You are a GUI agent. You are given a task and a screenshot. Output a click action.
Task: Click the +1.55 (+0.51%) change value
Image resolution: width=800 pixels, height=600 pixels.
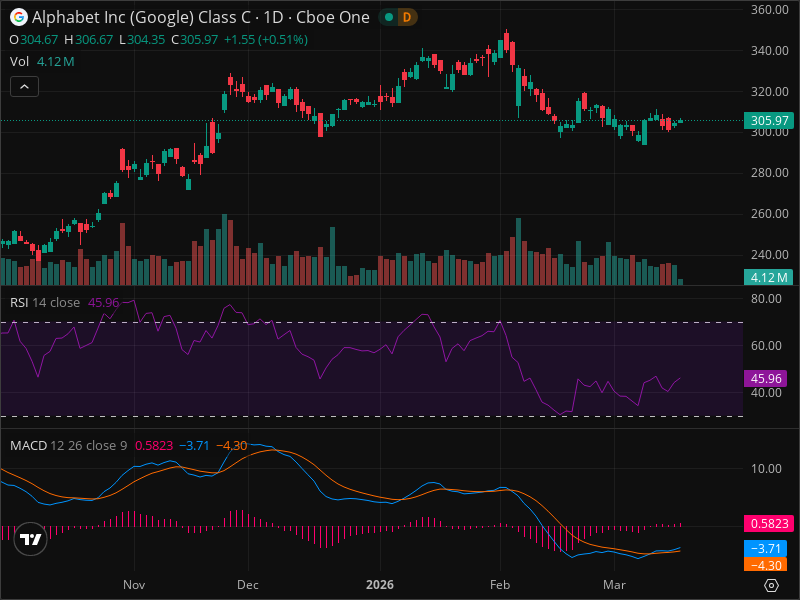266,40
